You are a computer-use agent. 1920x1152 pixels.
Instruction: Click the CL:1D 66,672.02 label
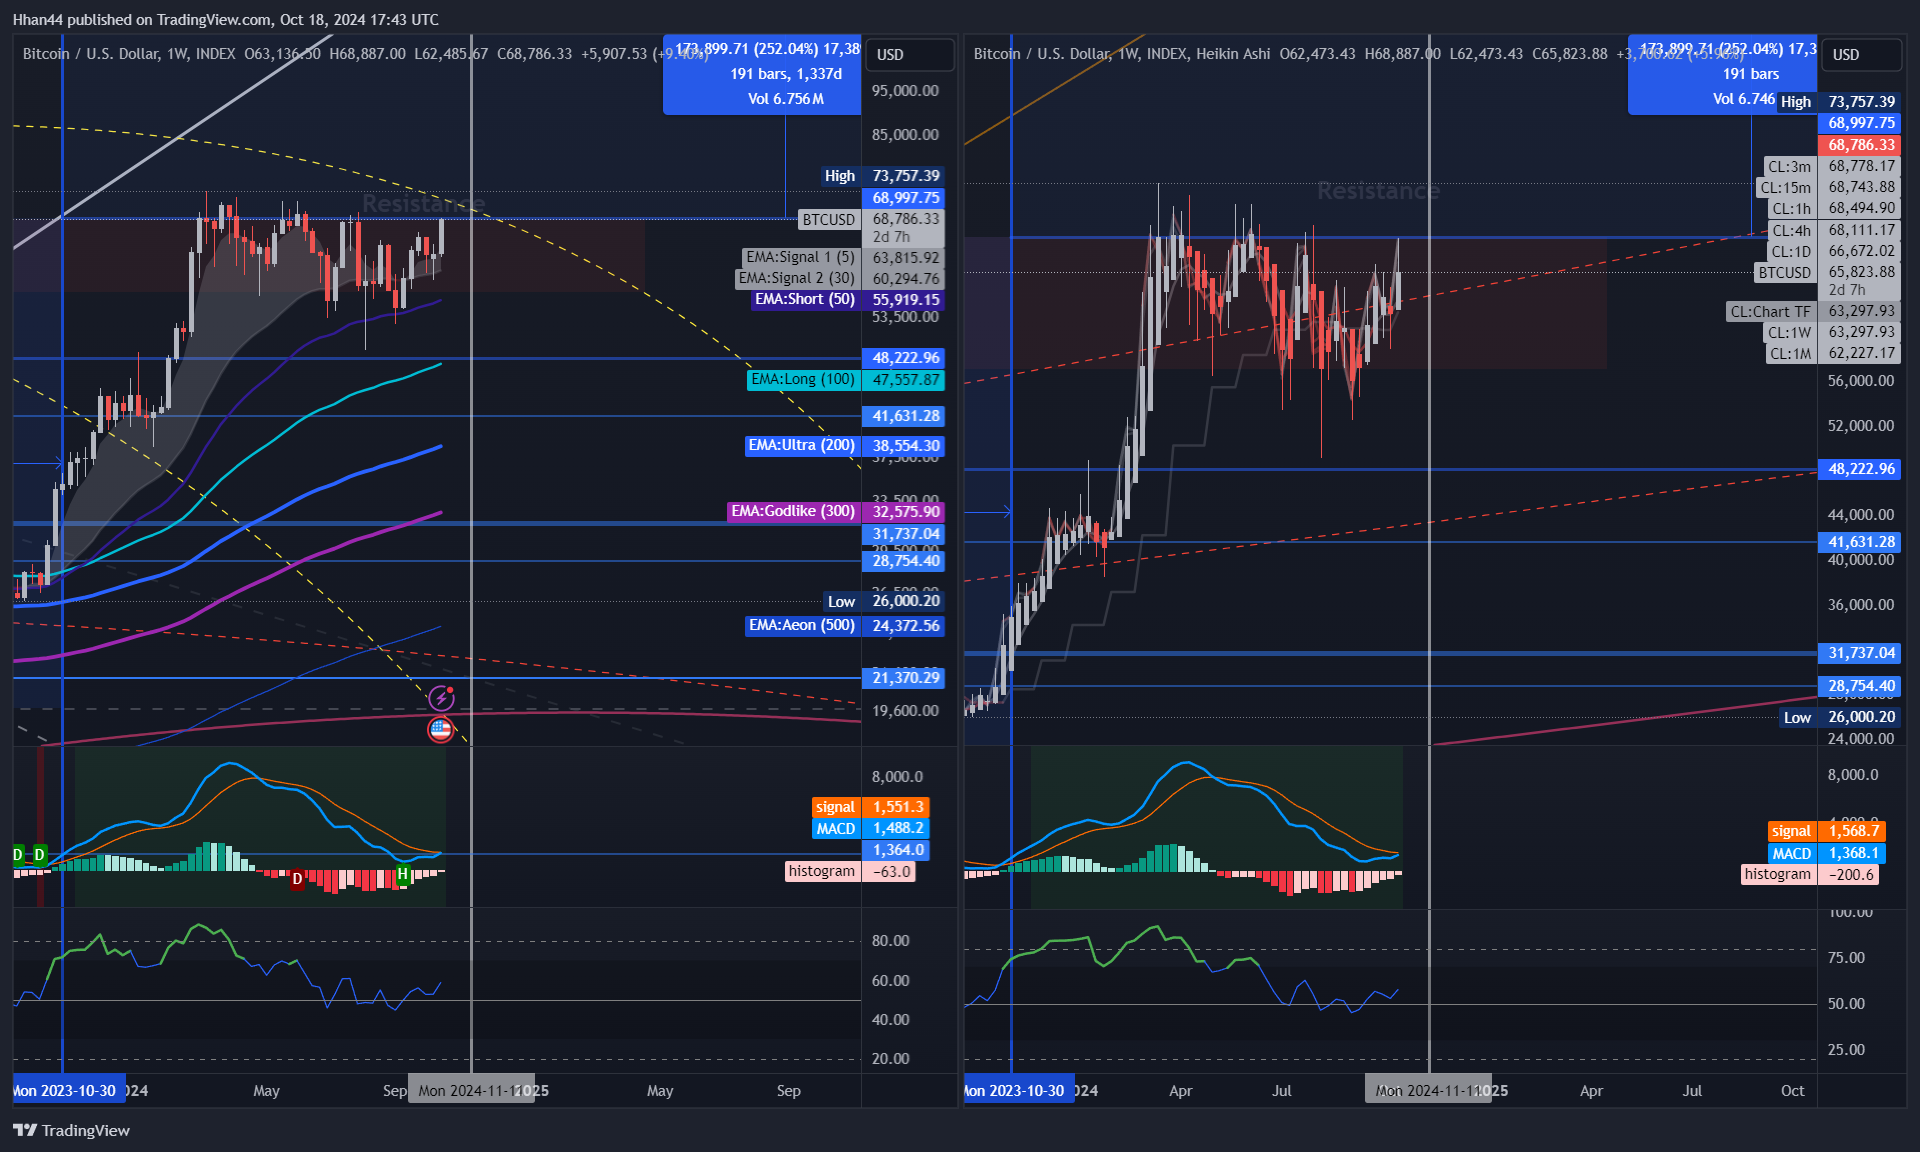click(x=1833, y=251)
